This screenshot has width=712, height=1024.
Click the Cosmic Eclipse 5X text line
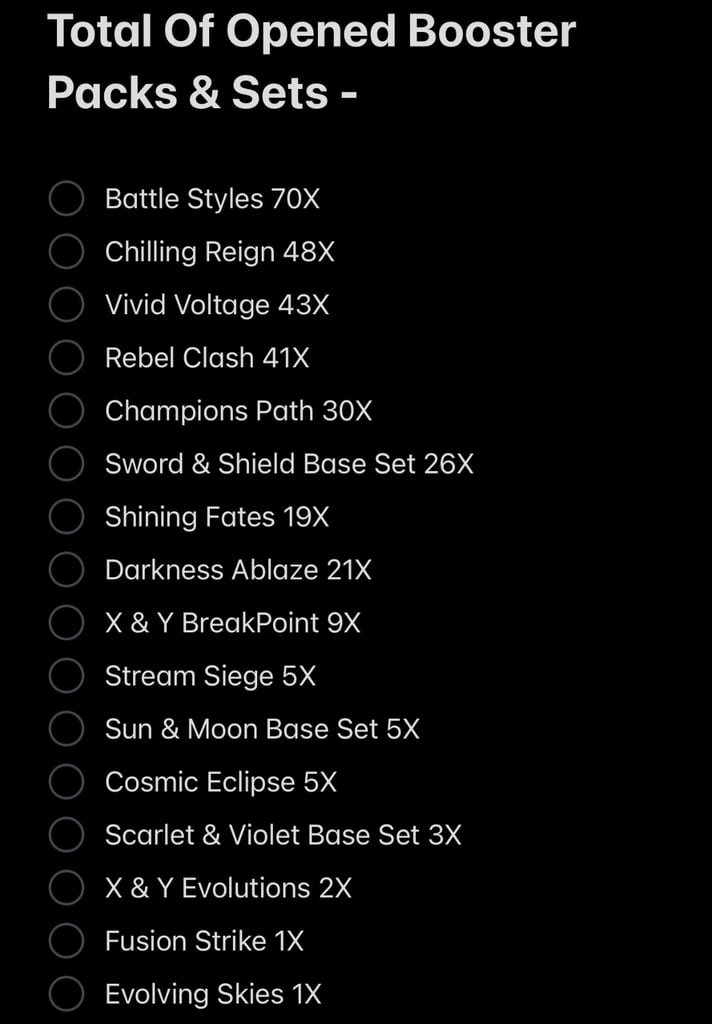[221, 782]
